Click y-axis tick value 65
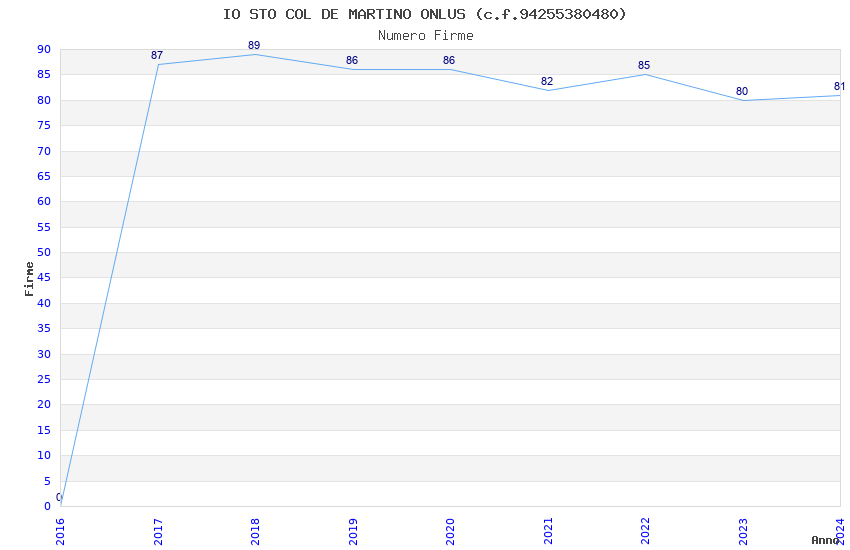 pos(44,176)
